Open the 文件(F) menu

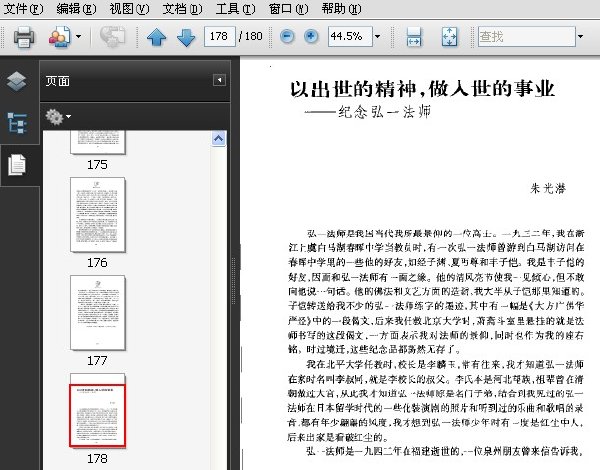[23, 8]
